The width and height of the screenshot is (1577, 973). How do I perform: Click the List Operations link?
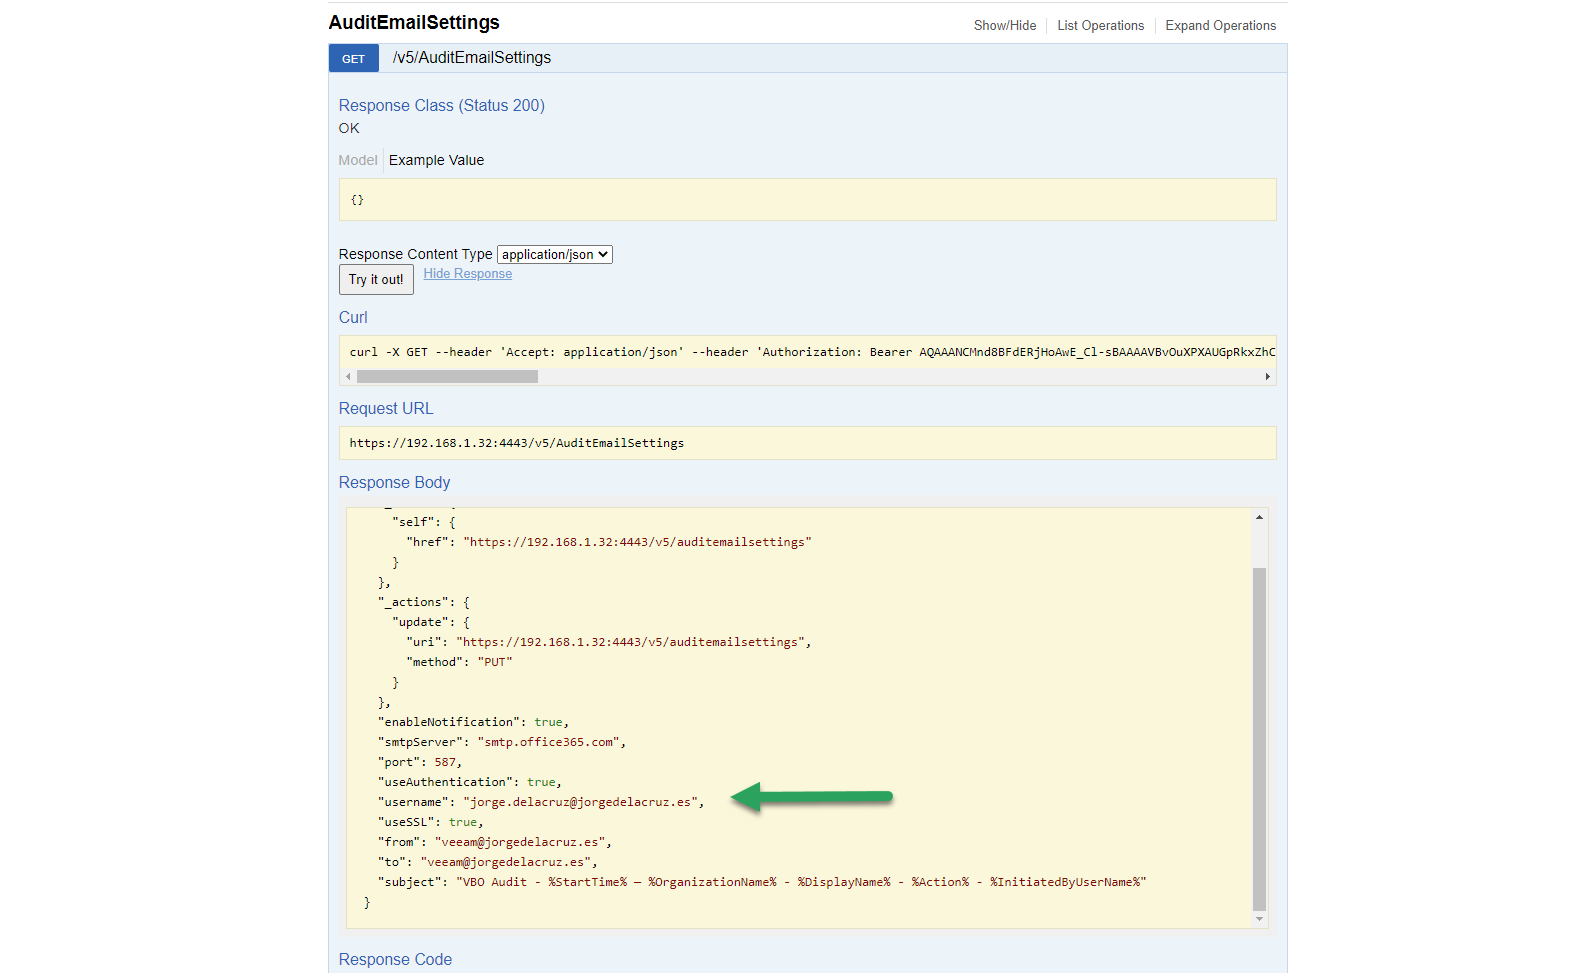(1100, 26)
